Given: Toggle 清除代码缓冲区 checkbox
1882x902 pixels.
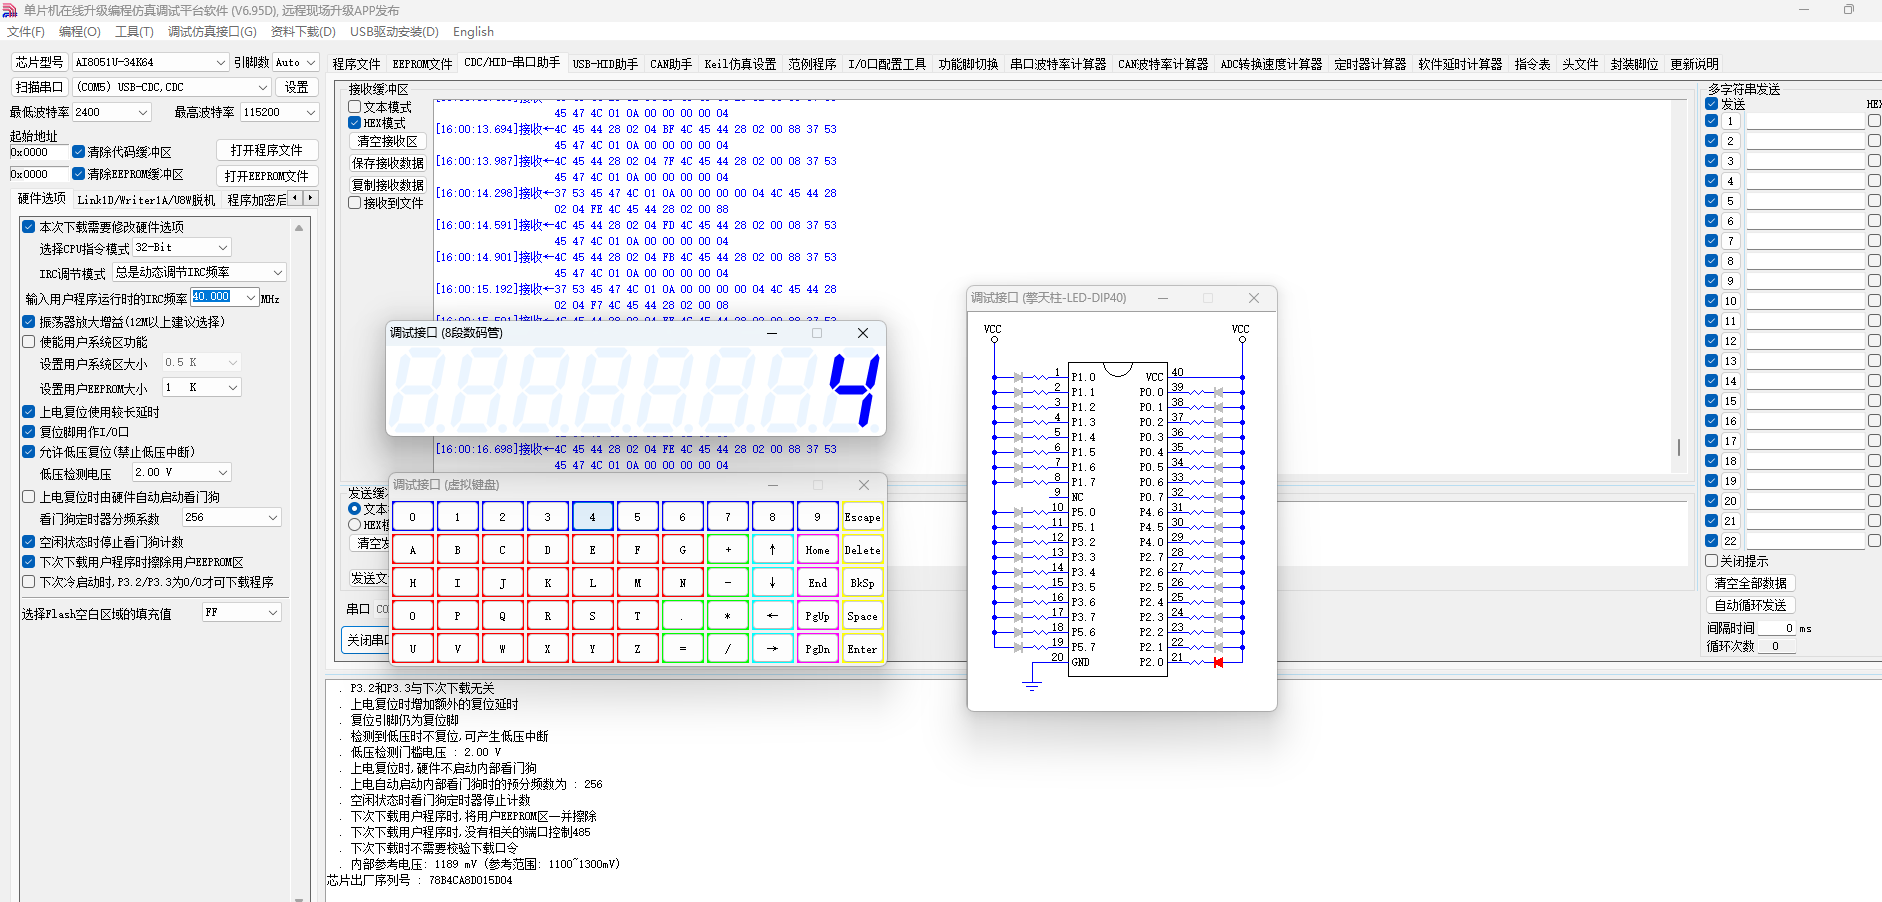Looking at the screenshot, I should [78, 152].
